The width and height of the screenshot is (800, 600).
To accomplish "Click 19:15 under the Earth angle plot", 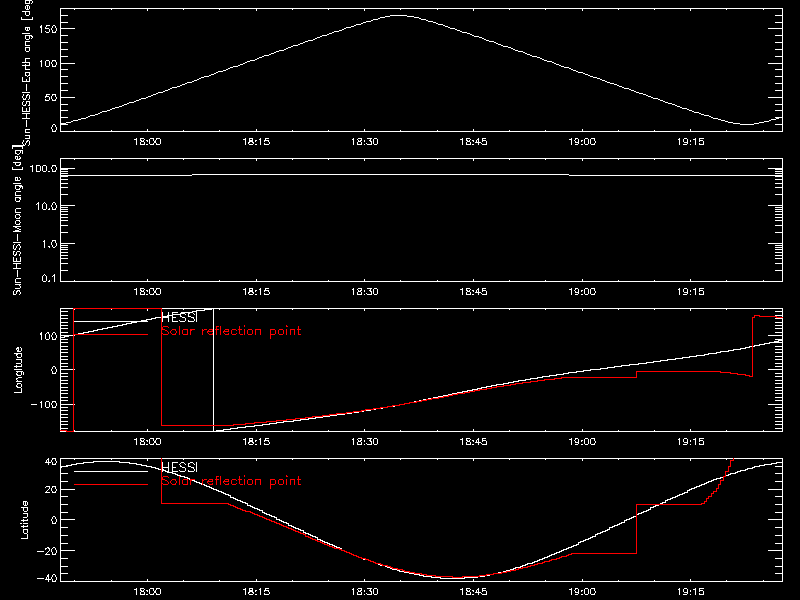I will coord(691,142).
